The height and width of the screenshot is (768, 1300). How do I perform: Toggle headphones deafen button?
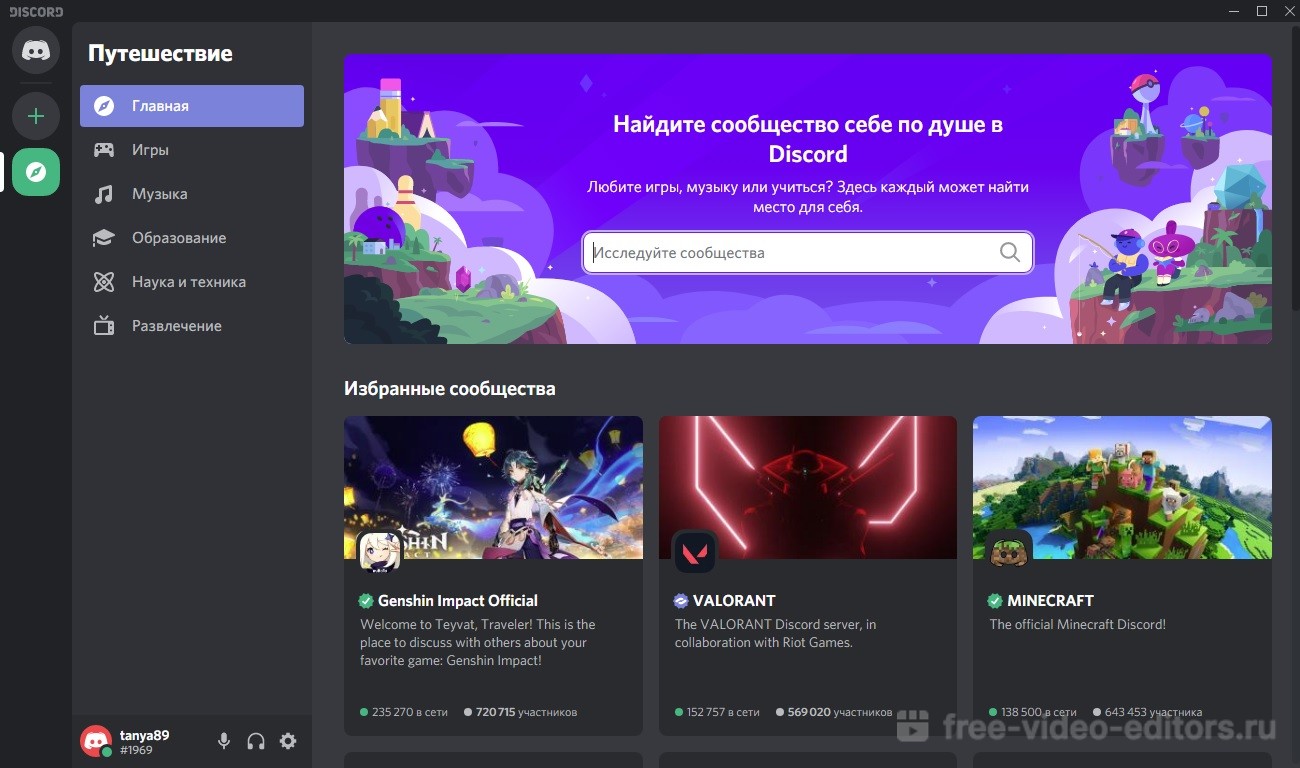[x=256, y=741]
